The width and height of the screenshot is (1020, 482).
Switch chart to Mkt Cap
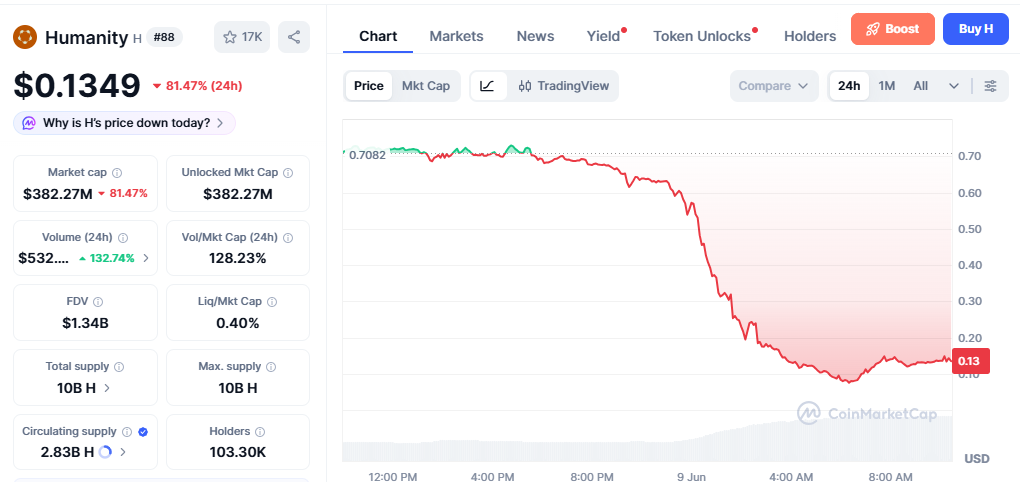[426, 86]
